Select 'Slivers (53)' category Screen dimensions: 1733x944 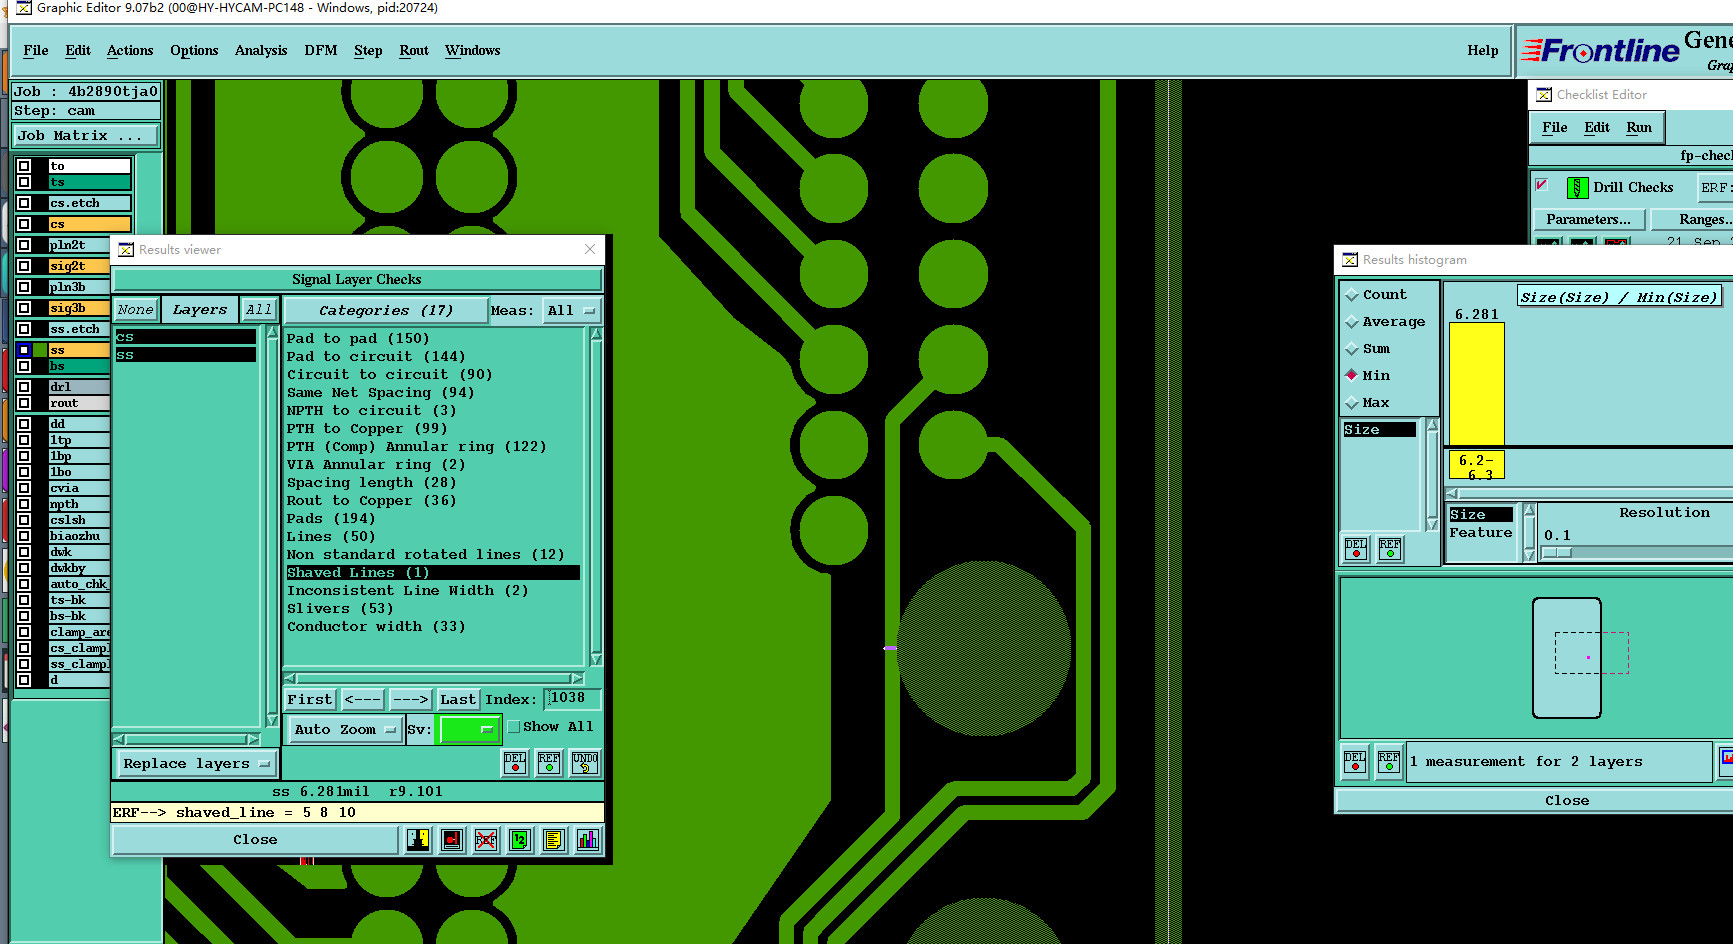coord(340,609)
